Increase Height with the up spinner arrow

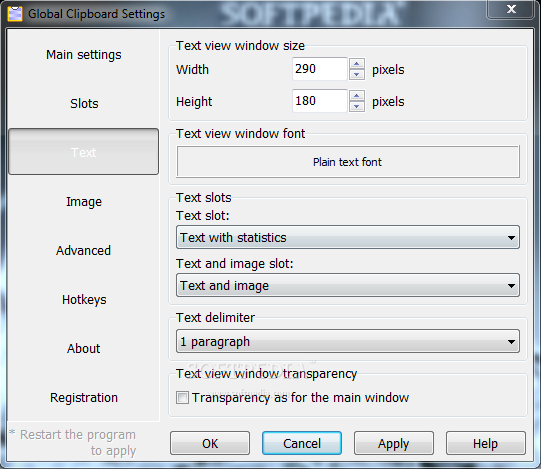point(357,96)
